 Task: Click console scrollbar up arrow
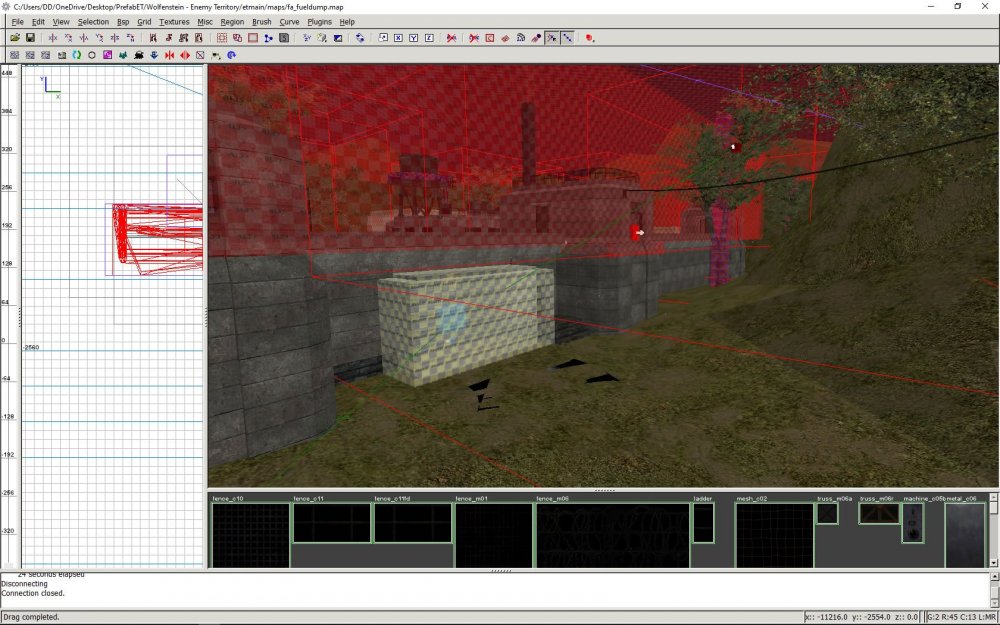pyautogui.click(x=994, y=577)
